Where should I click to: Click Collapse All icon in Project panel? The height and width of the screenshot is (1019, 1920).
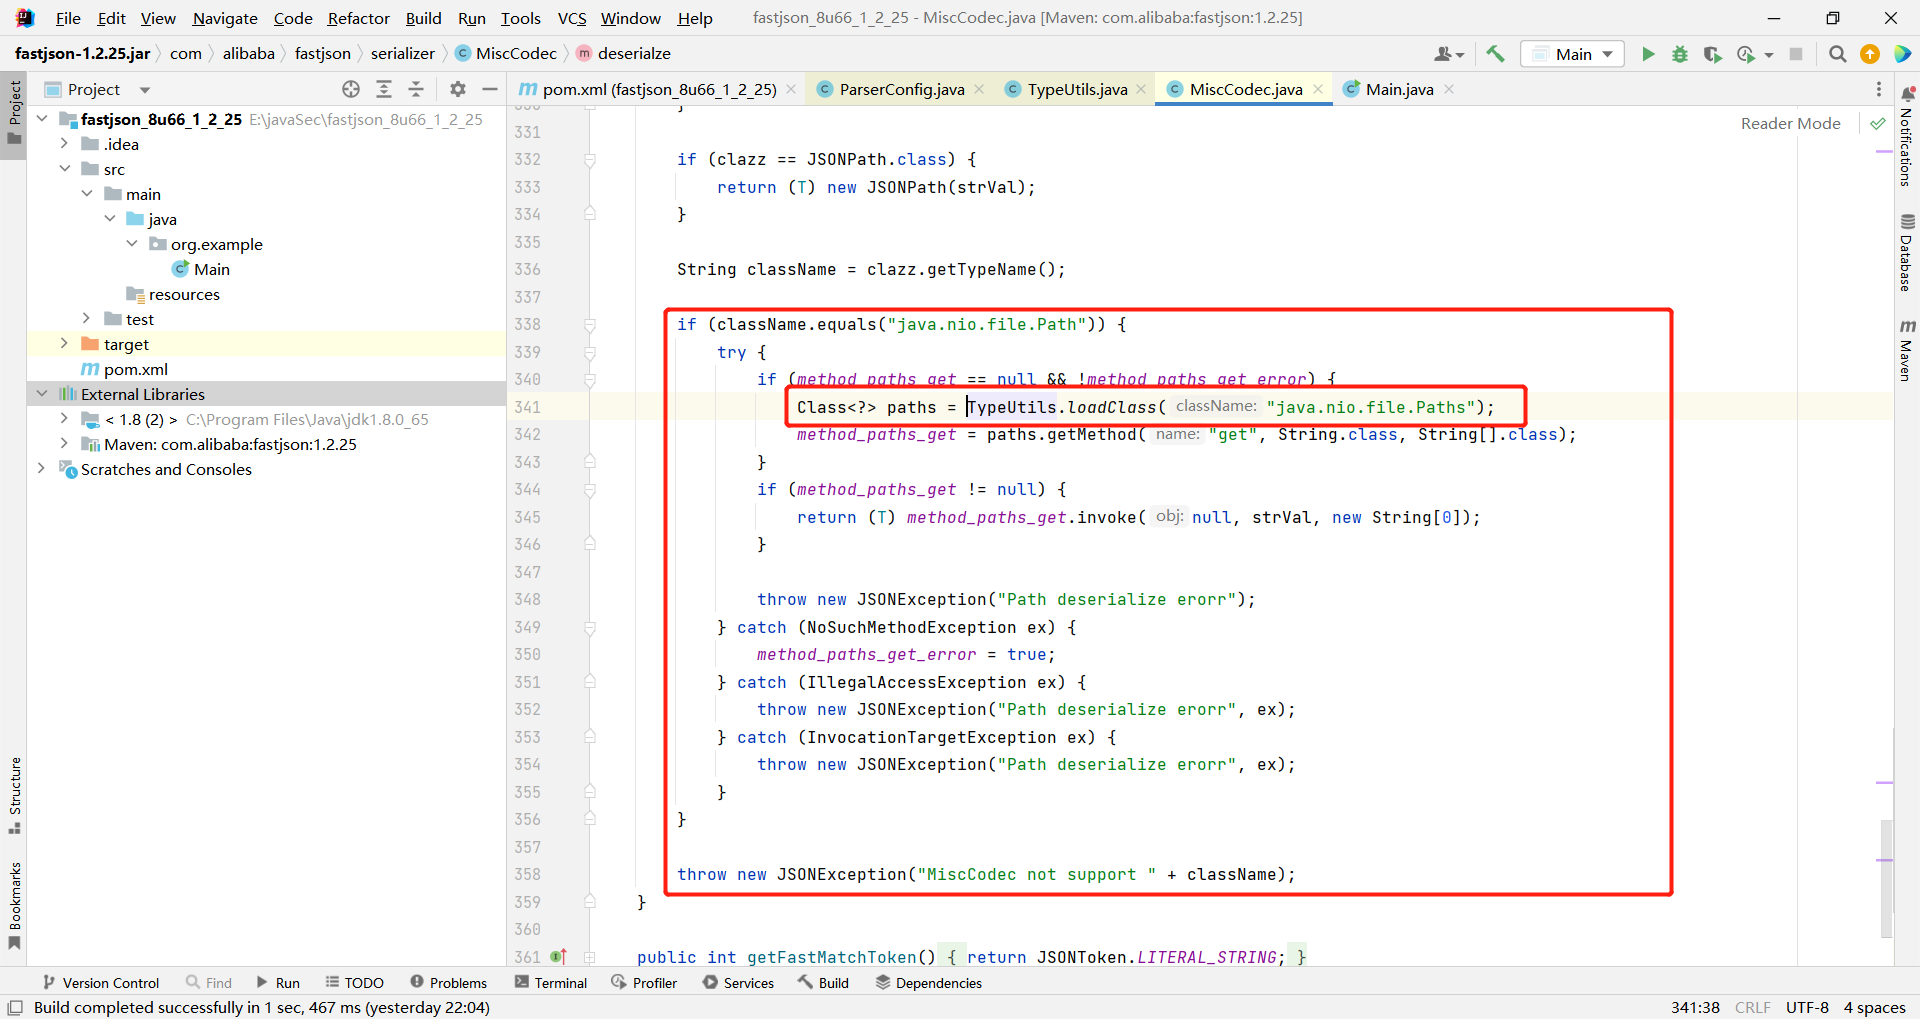416,89
